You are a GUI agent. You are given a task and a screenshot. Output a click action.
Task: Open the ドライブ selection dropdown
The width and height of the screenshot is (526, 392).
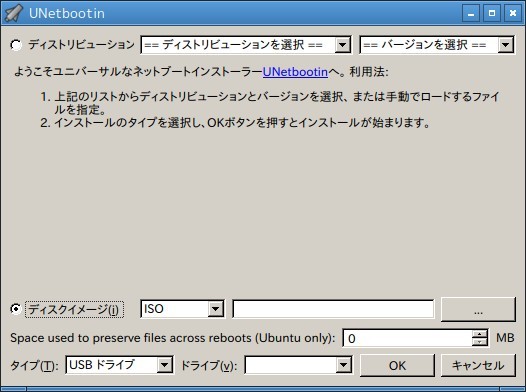(x=298, y=365)
